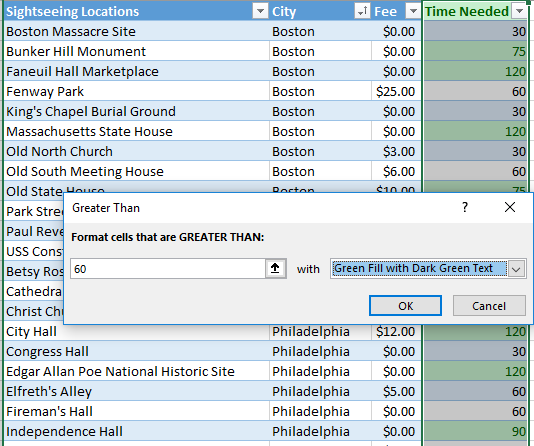This screenshot has width=534, height=446.
Task: Click the Sightseeing Locations column header
Action: coord(73,12)
